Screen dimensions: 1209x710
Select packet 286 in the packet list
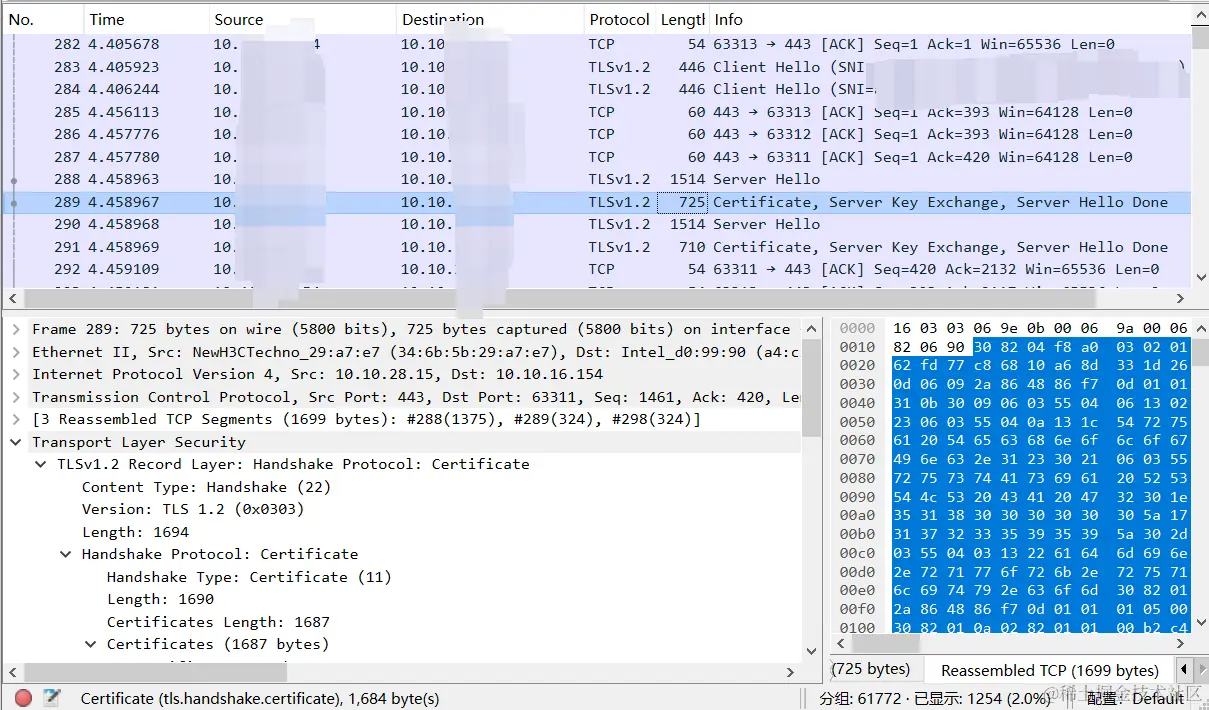[597, 134]
